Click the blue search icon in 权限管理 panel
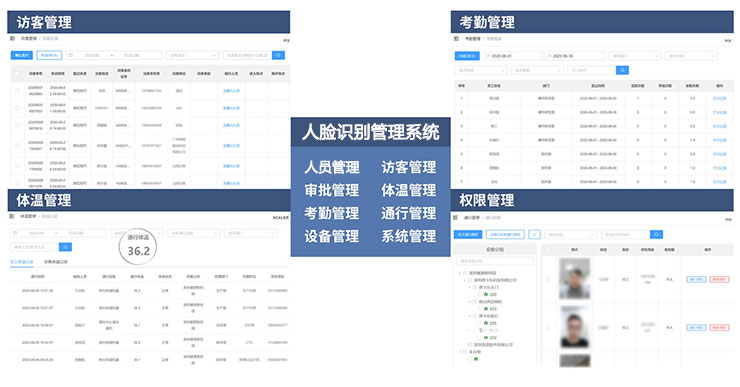Viewport: 740px width, 387px height. (656, 235)
